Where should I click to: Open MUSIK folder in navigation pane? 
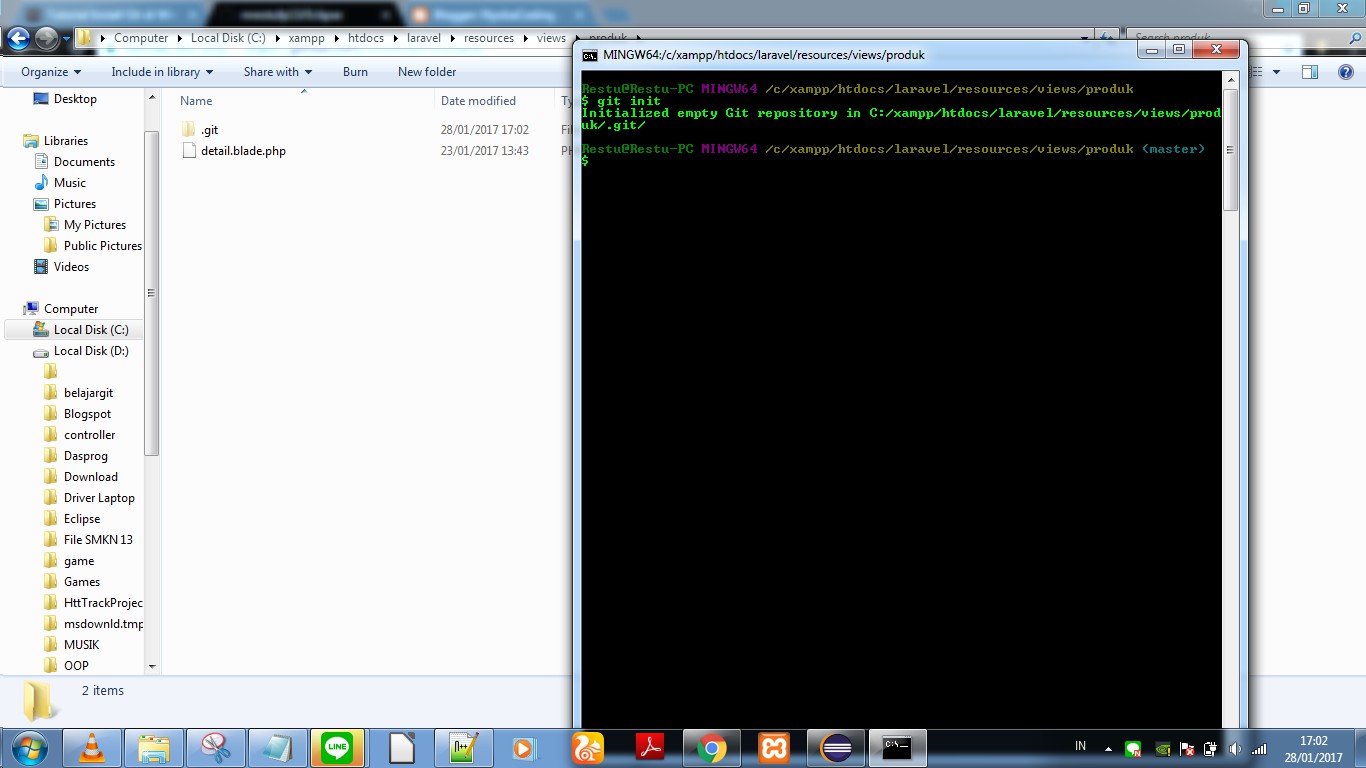coord(81,645)
